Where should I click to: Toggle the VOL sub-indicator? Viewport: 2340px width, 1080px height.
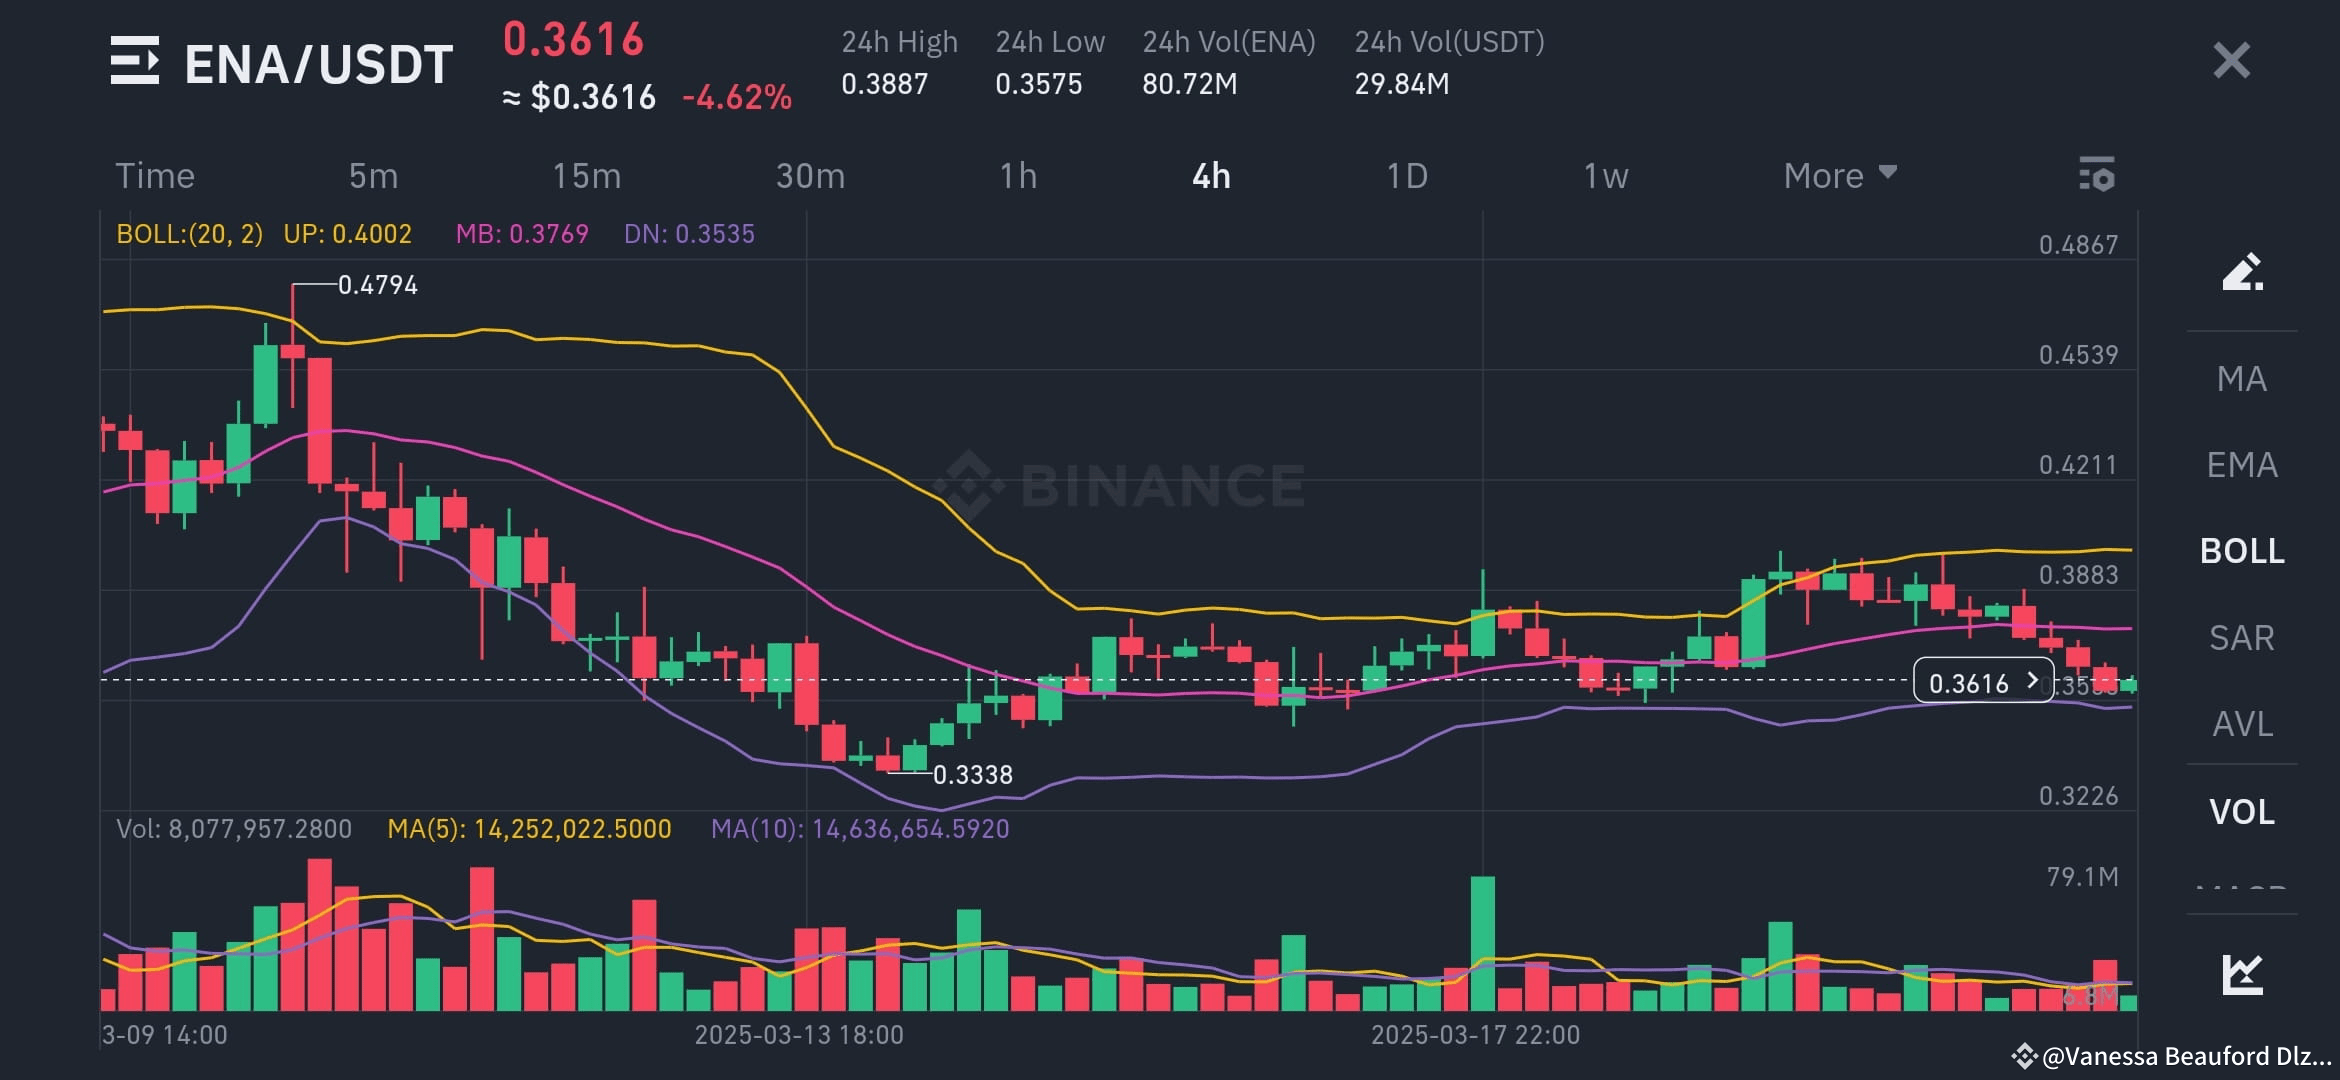click(x=2242, y=812)
